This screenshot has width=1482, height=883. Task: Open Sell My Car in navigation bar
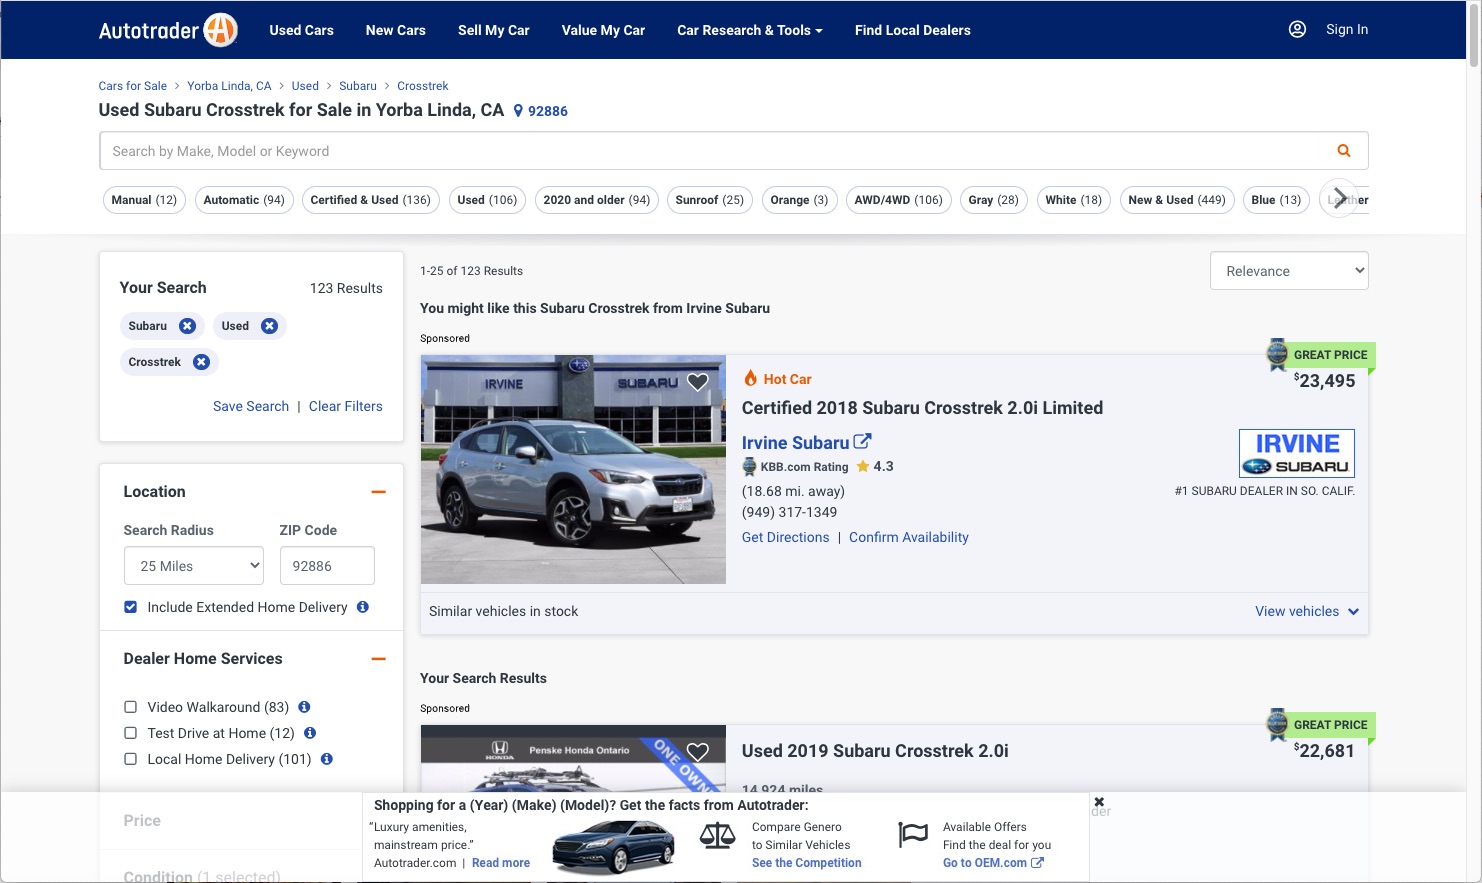coord(494,30)
